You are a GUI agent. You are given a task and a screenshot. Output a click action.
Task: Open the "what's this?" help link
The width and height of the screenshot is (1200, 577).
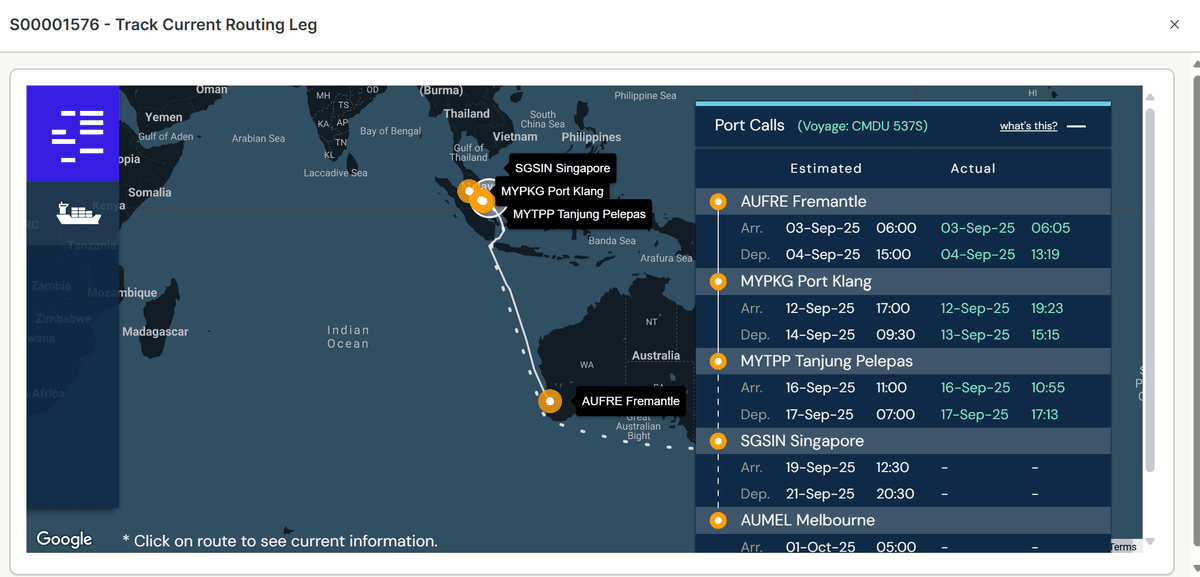coord(1028,126)
